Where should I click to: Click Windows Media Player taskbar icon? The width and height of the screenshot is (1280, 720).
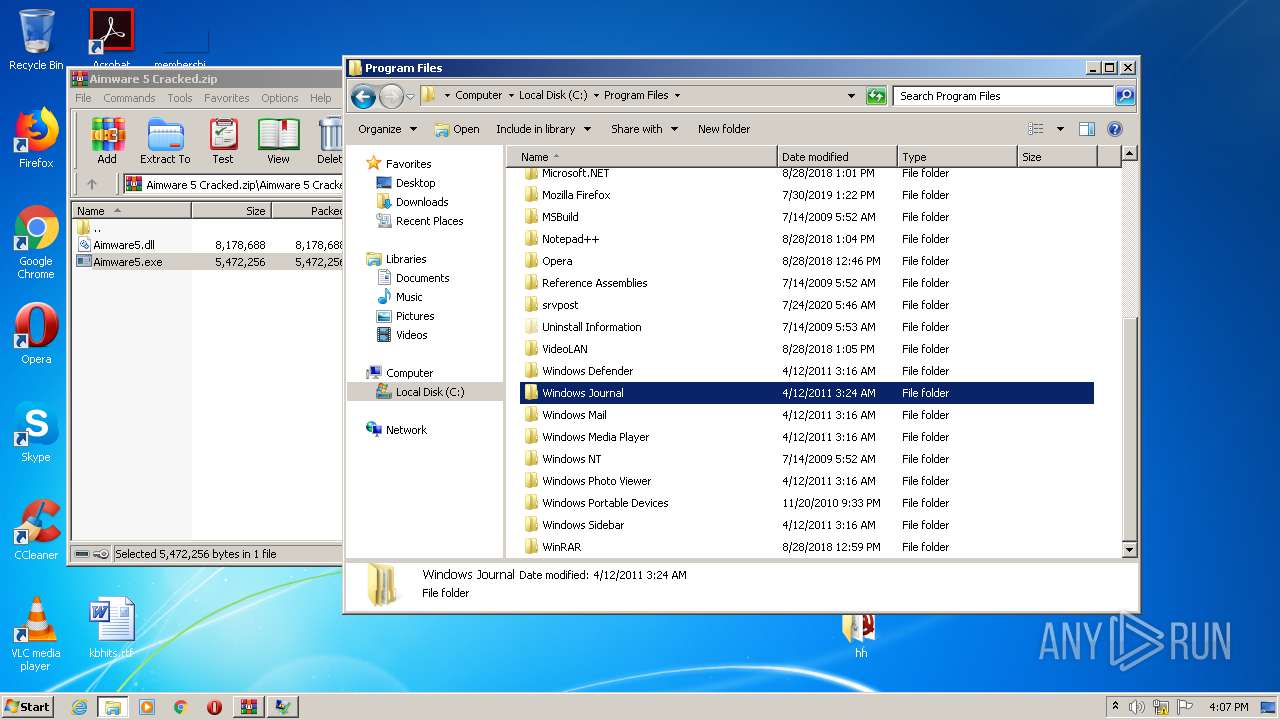coord(147,707)
